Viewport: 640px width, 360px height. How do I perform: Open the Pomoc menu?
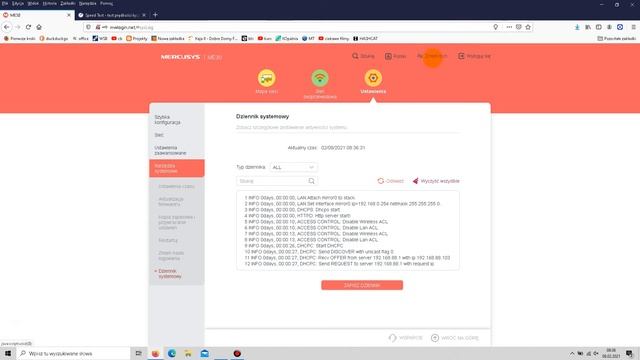click(x=107, y=3)
